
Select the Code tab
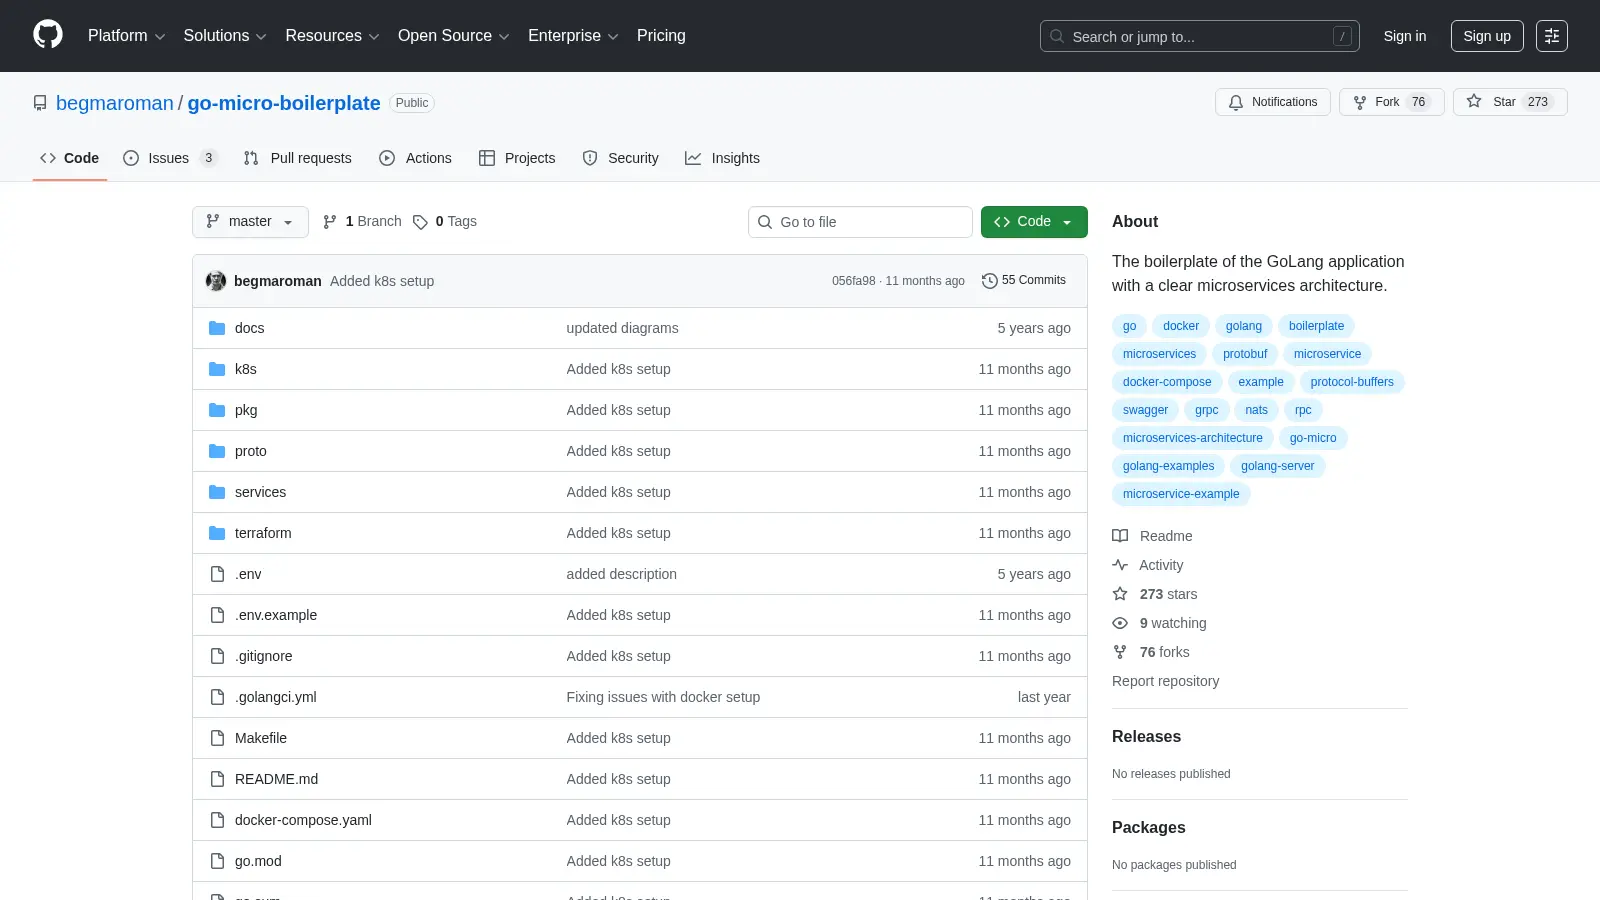click(69, 158)
